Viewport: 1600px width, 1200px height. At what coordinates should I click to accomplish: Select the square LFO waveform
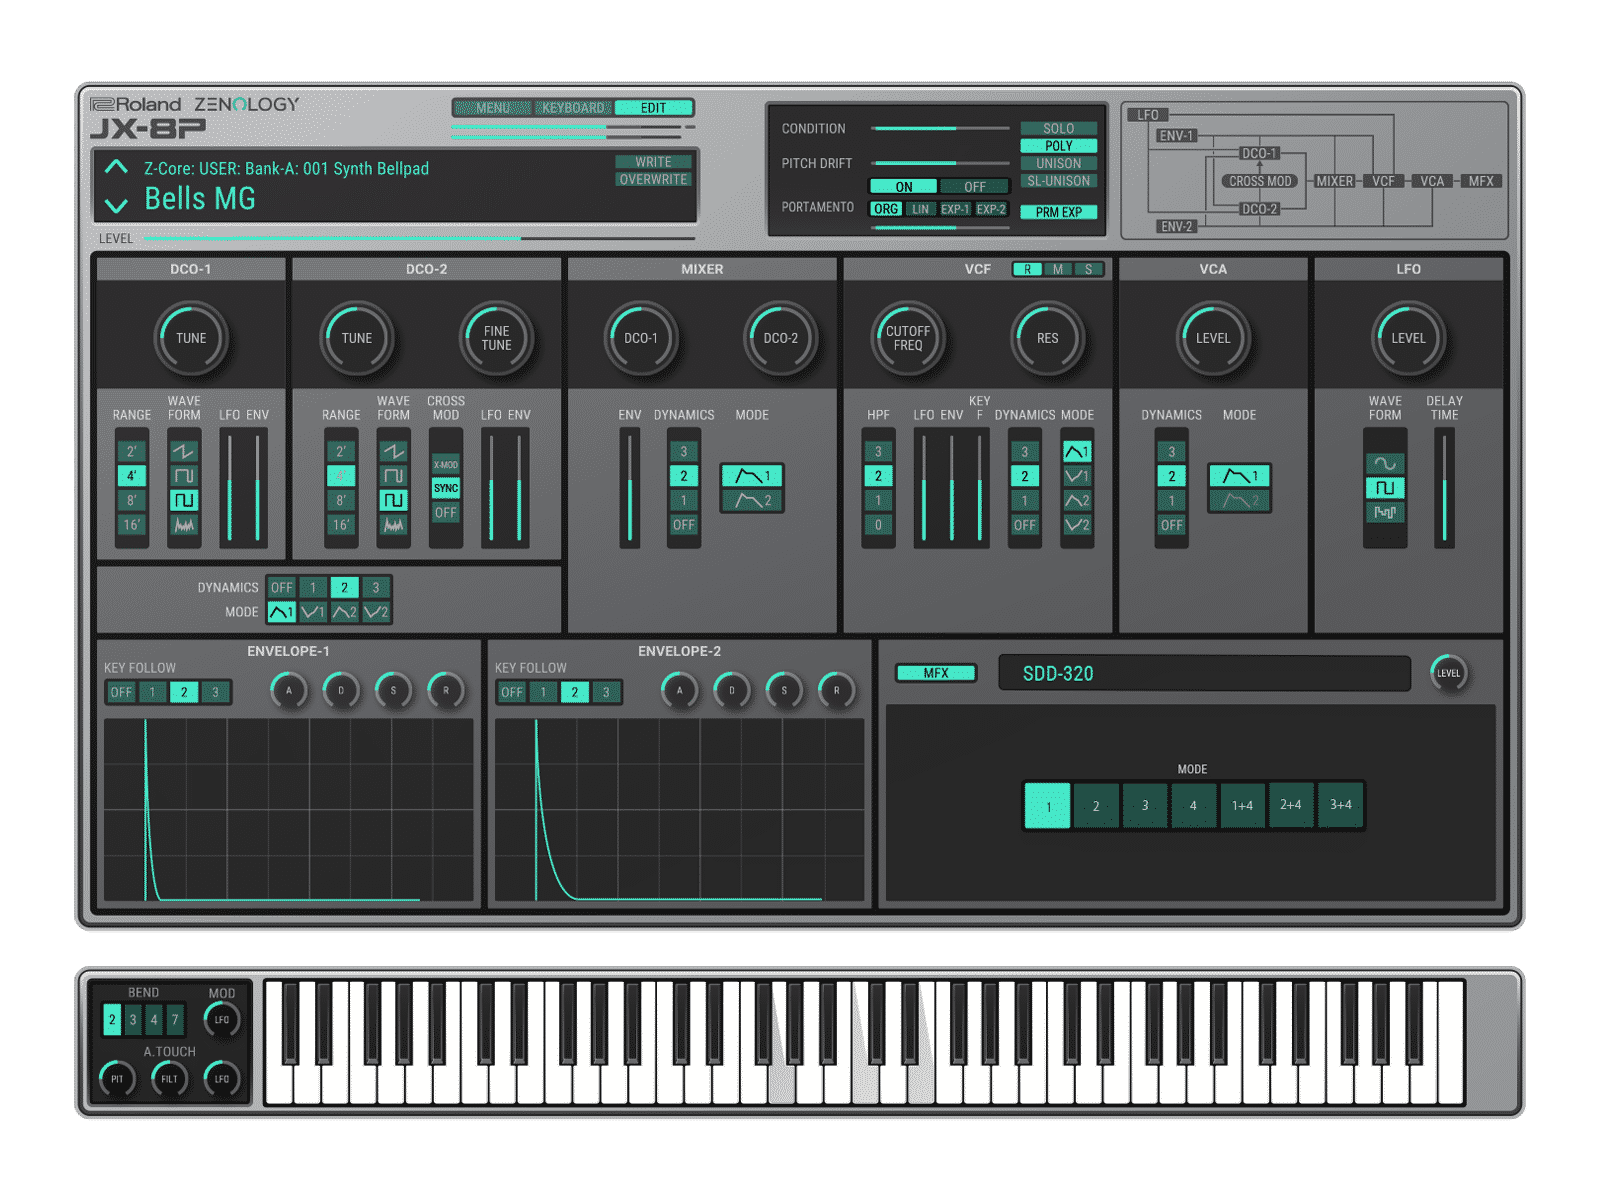tap(1385, 488)
